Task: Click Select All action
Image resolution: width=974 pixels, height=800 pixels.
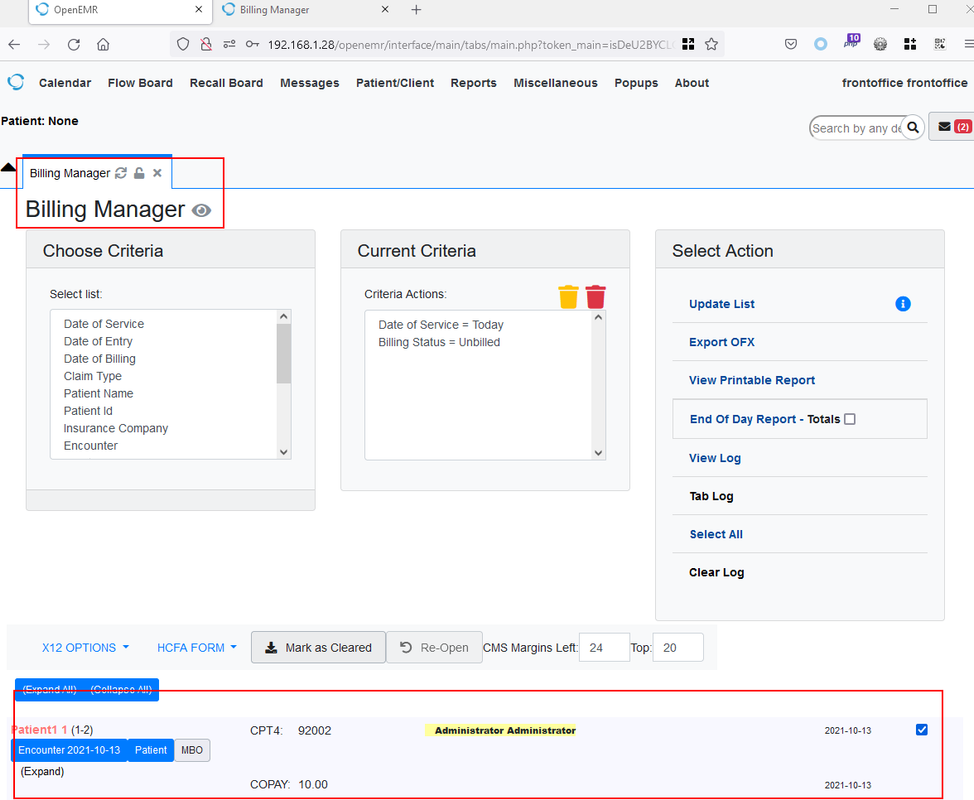Action: [x=716, y=534]
